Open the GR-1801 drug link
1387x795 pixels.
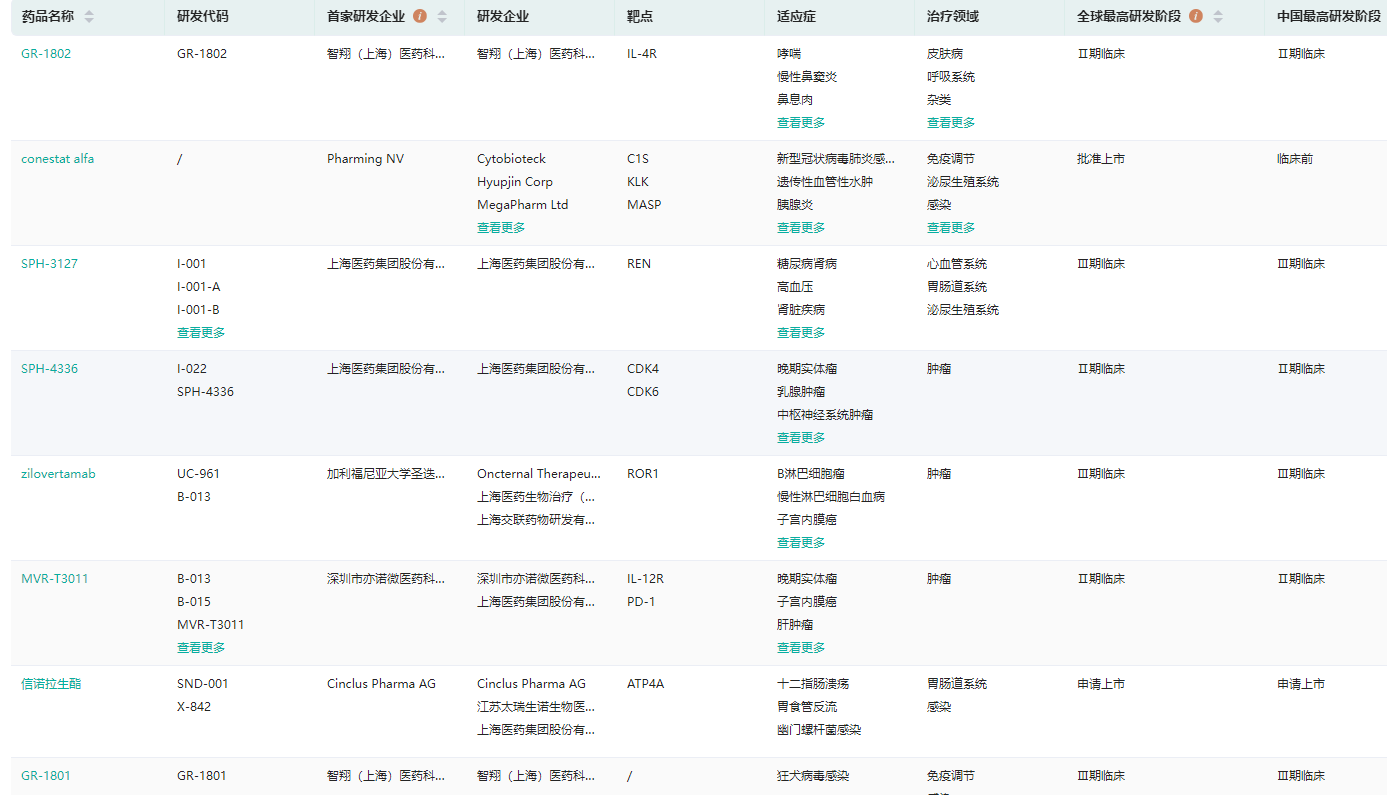[x=46, y=776]
